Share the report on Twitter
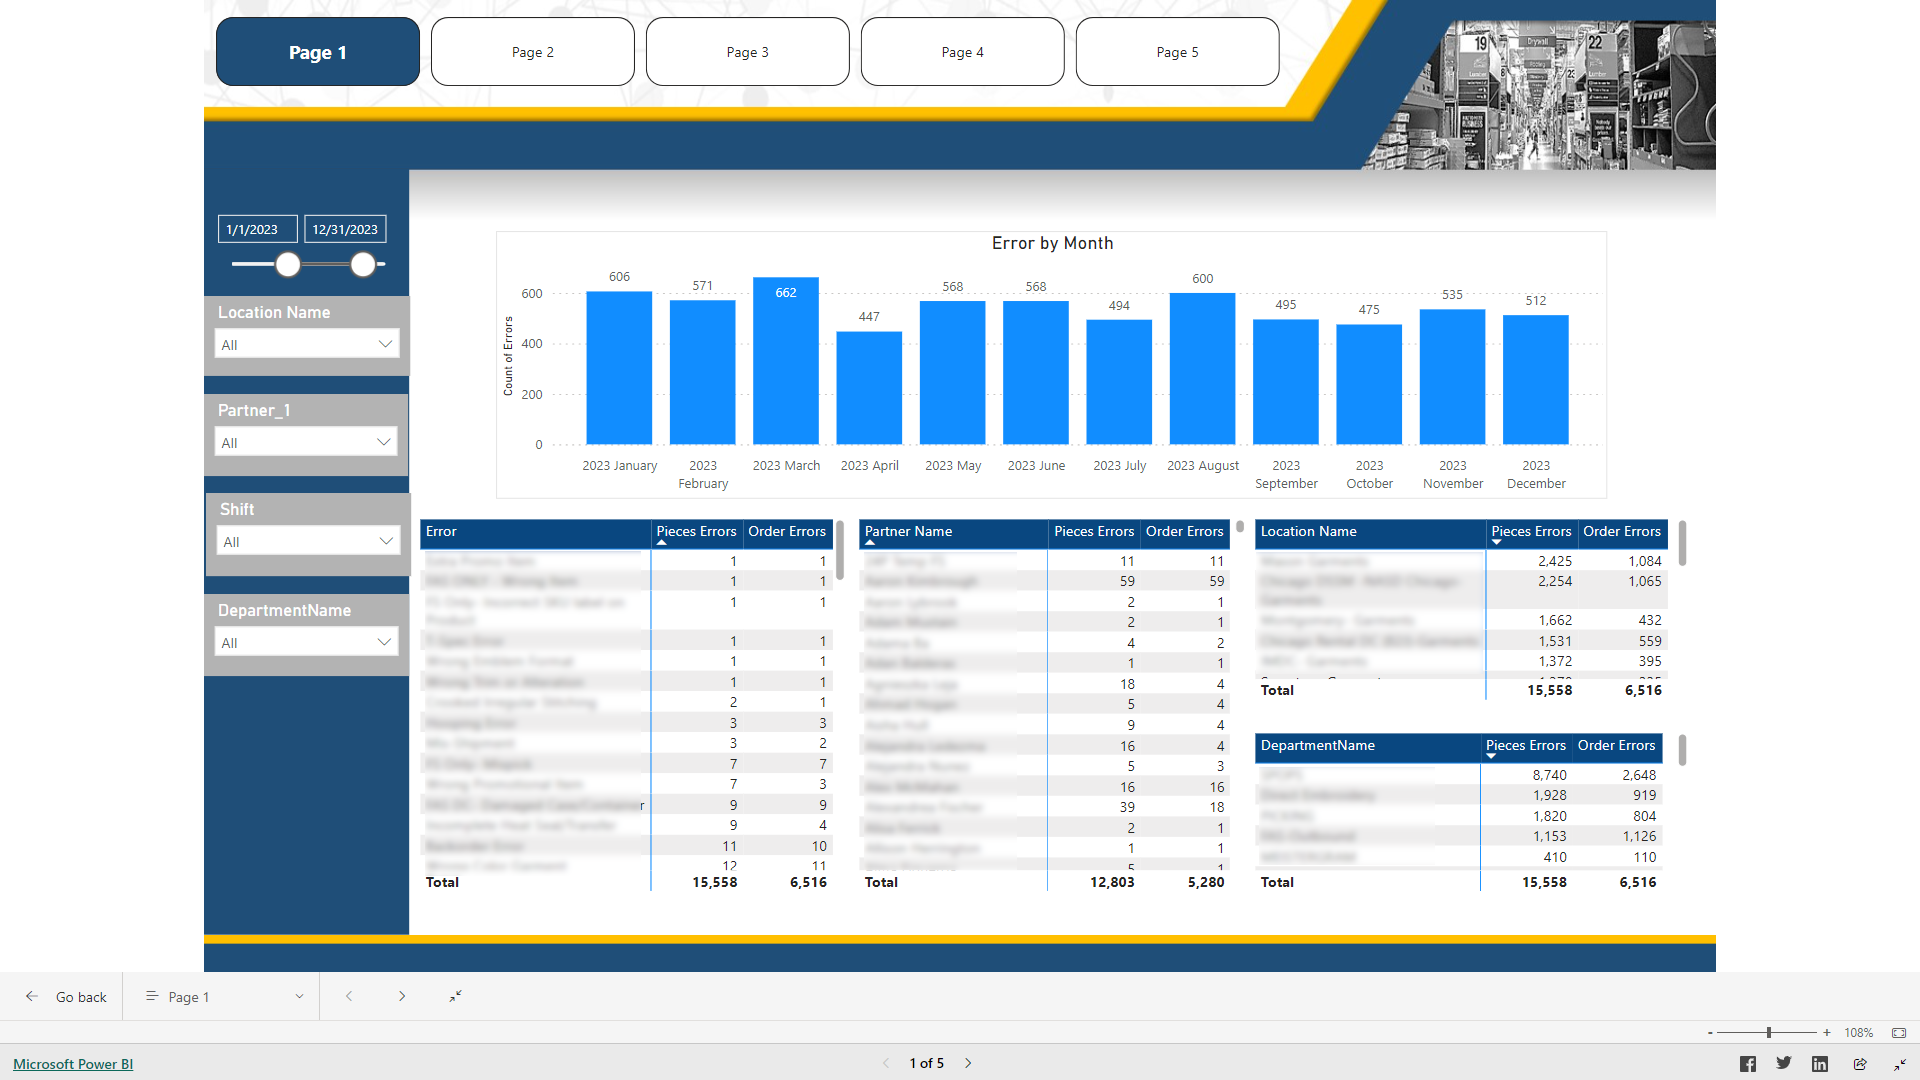This screenshot has height=1080, width=1920. (1784, 1063)
